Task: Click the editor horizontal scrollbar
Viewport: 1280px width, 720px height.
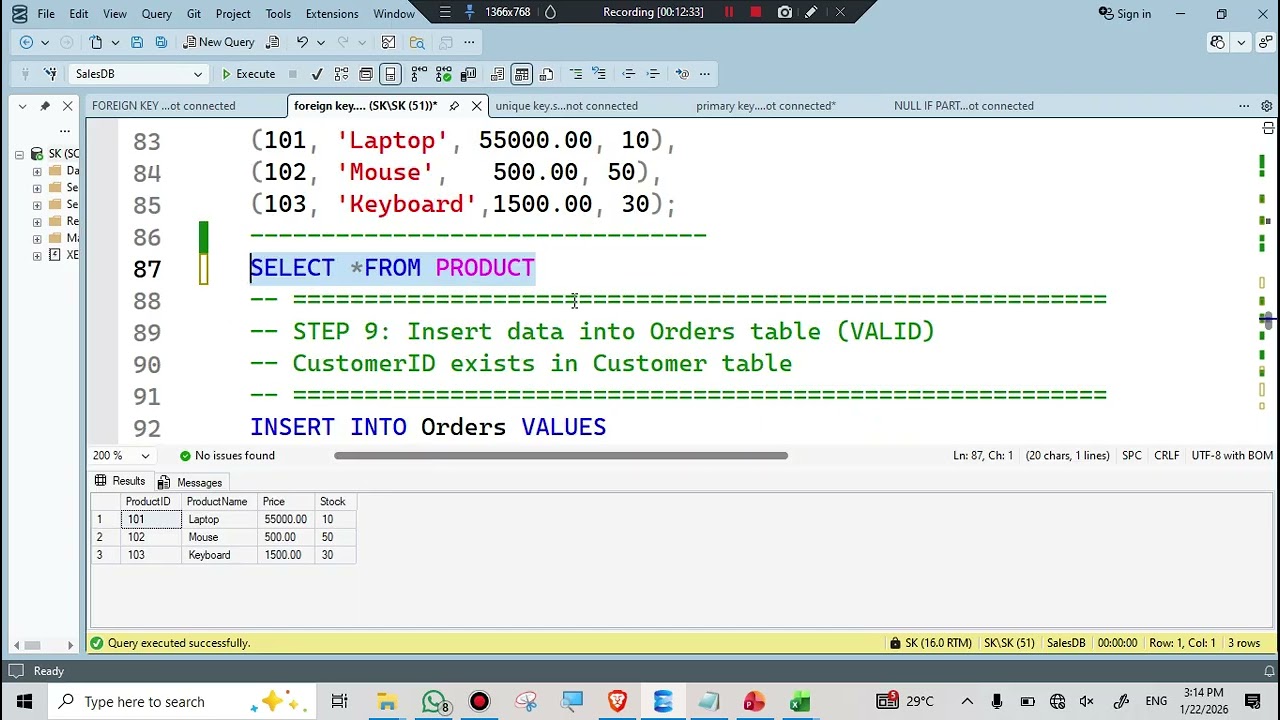Action: [560, 456]
